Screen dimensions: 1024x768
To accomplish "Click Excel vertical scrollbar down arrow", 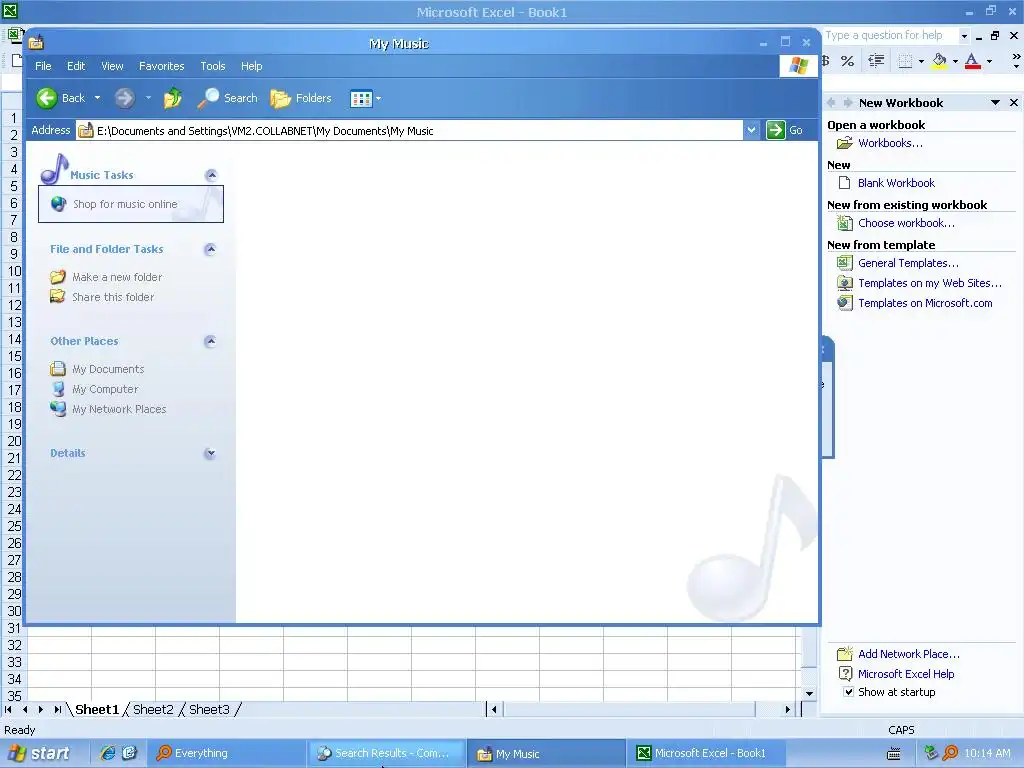I will [809, 694].
